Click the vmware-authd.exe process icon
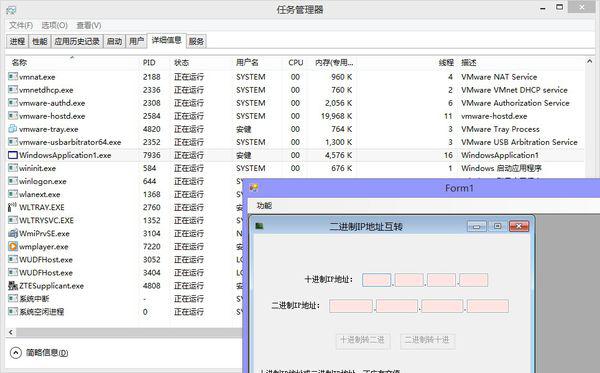Image resolution: width=600 pixels, height=373 pixels. 13,103
